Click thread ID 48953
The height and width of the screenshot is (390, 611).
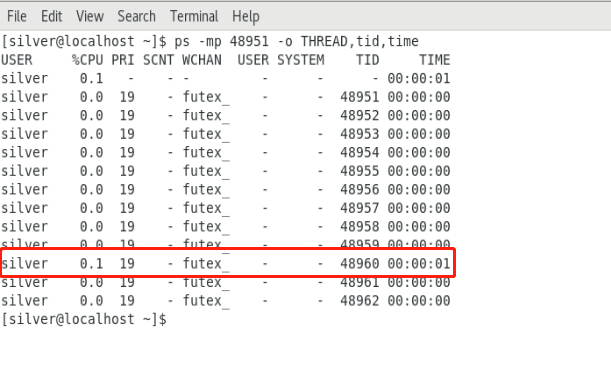(360, 134)
